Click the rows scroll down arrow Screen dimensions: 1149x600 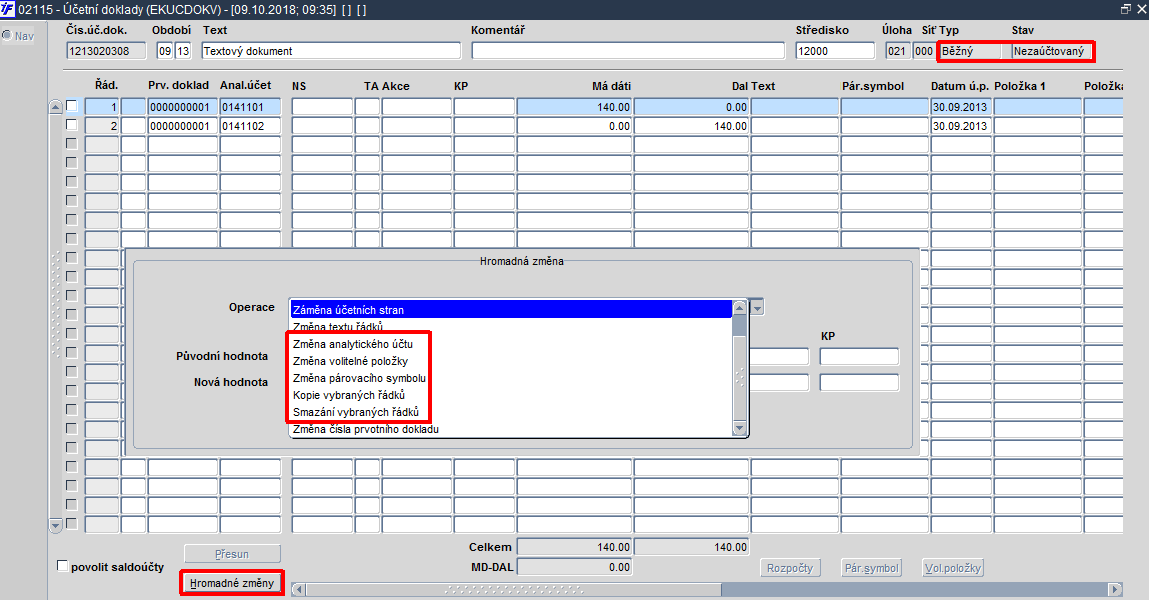pyautogui.click(x=56, y=525)
